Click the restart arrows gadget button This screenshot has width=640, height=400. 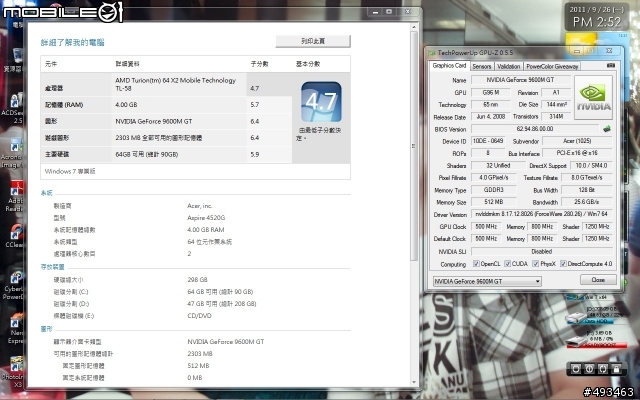[x=603, y=369]
